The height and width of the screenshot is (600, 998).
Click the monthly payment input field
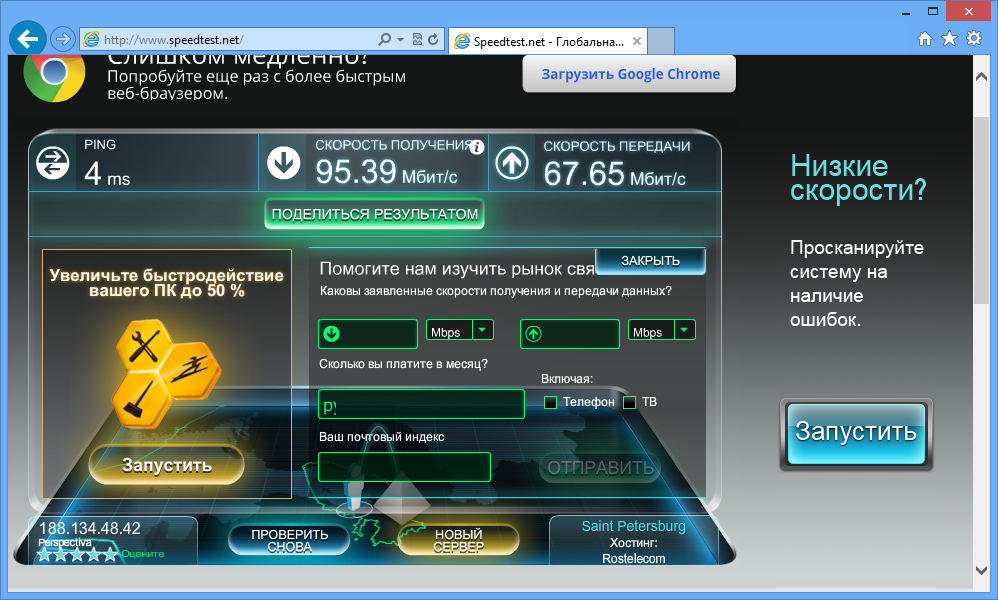point(421,404)
